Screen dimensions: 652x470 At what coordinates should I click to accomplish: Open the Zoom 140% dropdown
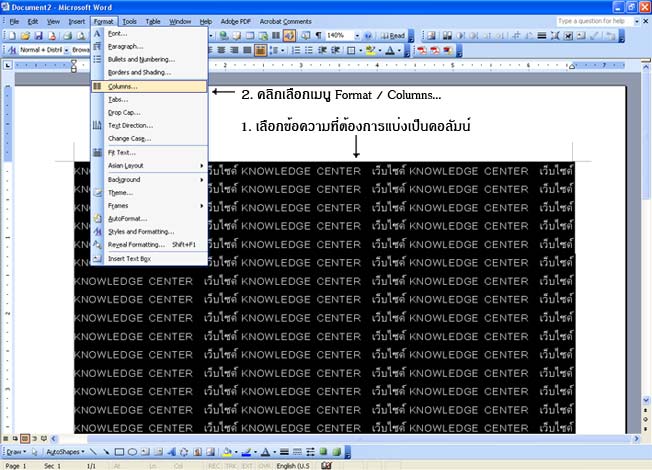pyautogui.click(x=357, y=36)
